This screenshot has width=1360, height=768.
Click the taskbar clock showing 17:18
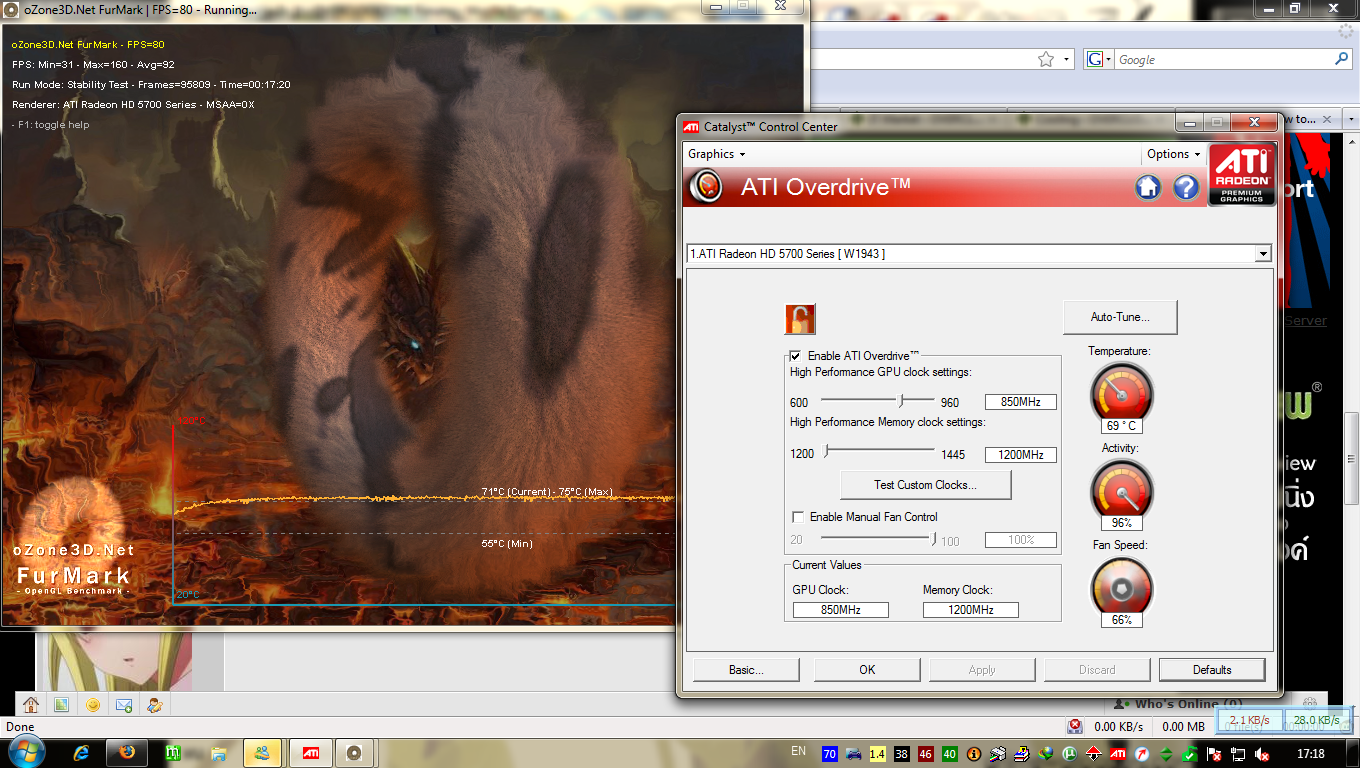[1310, 753]
